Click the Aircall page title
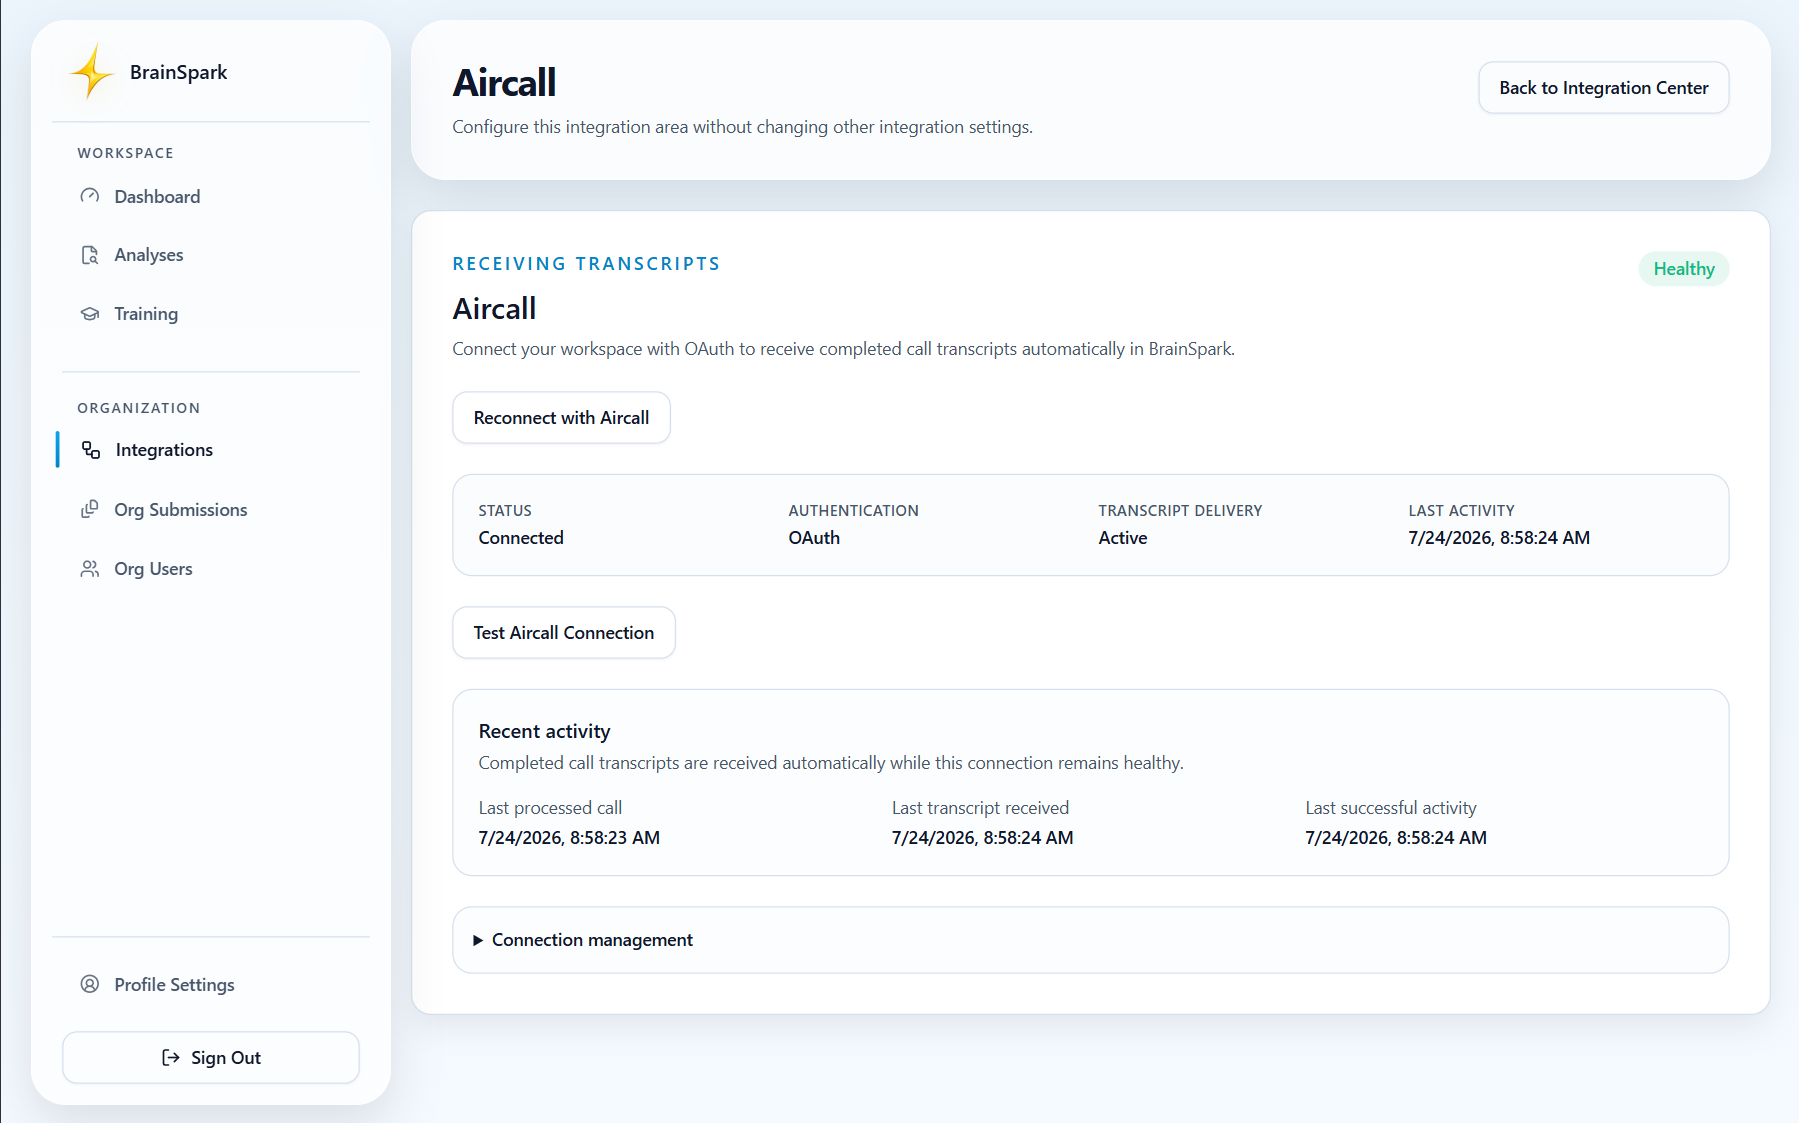Screen dimensions: 1799x1123 [504, 83]
